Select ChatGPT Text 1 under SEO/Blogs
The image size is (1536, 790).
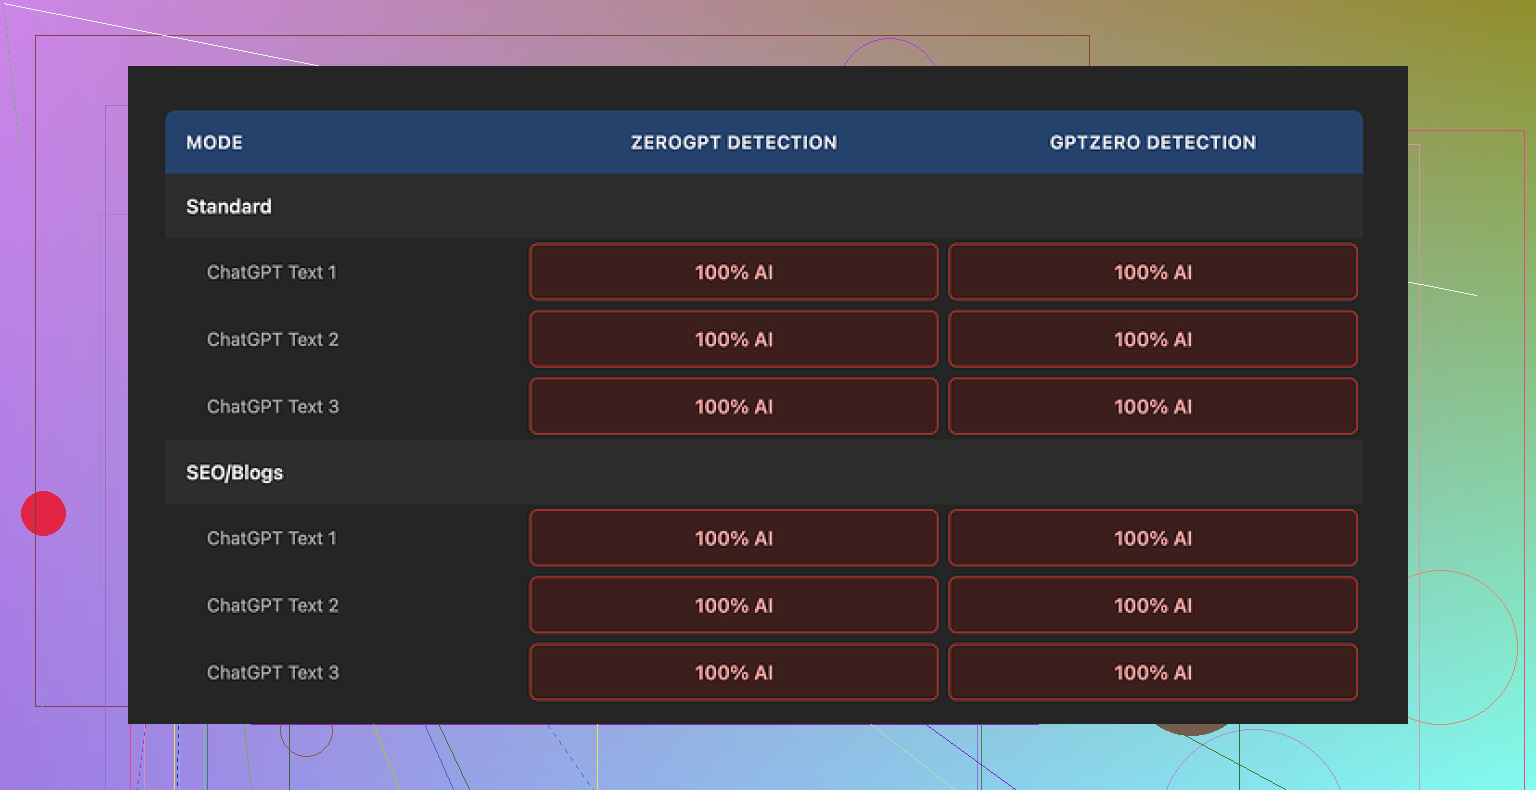pos(272,538)
